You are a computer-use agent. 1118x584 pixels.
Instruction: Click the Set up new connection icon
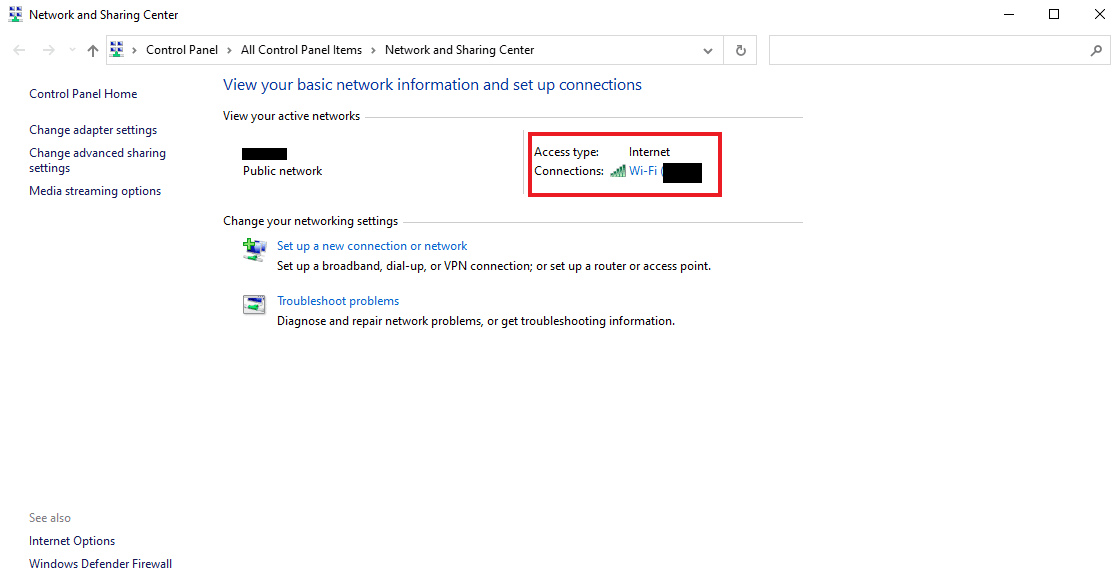point(254,249)
